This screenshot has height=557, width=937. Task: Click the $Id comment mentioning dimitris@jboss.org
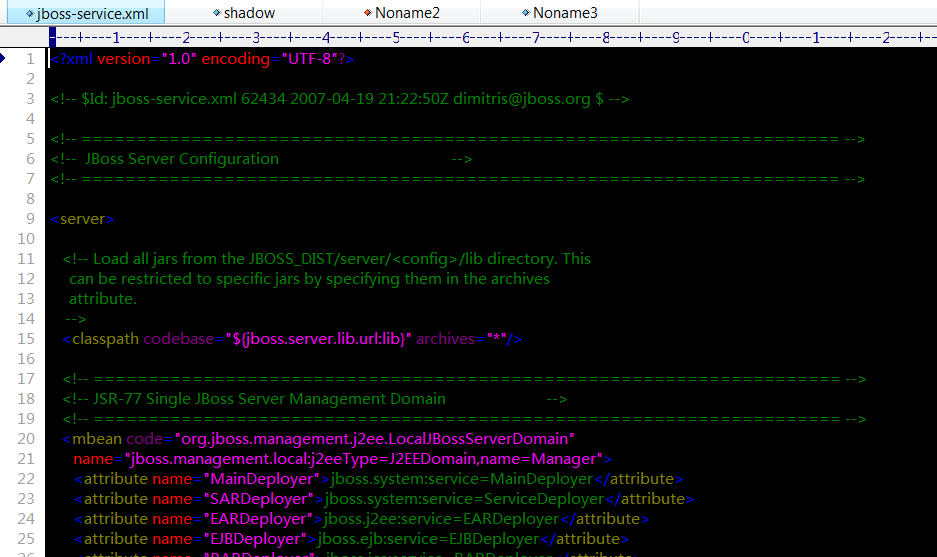tap(340, 99)
